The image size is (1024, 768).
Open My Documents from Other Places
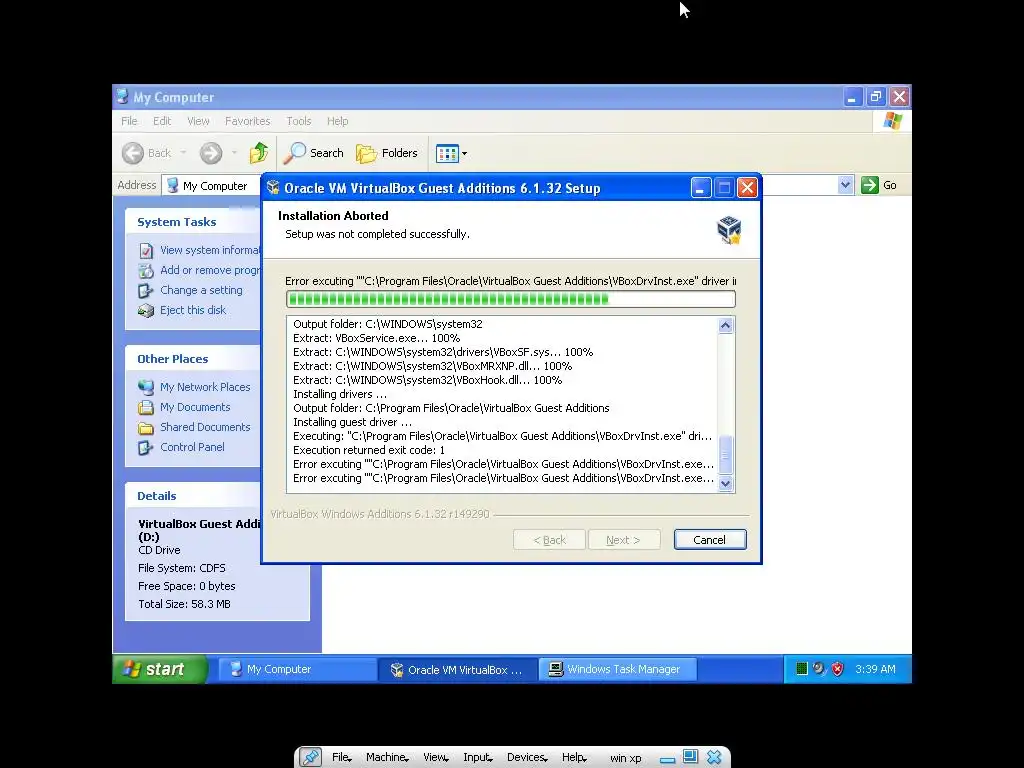184,407
